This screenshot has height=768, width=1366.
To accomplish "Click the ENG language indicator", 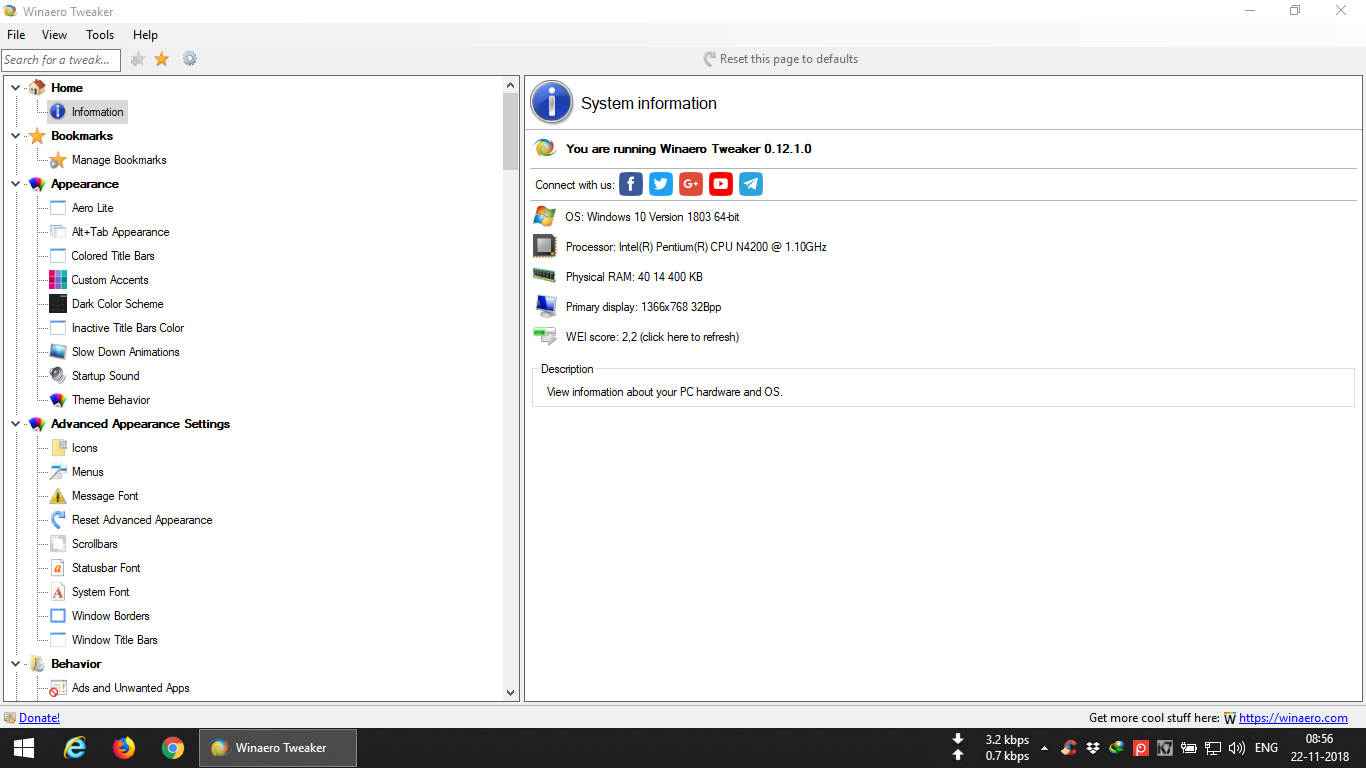I will point(1266,748).
